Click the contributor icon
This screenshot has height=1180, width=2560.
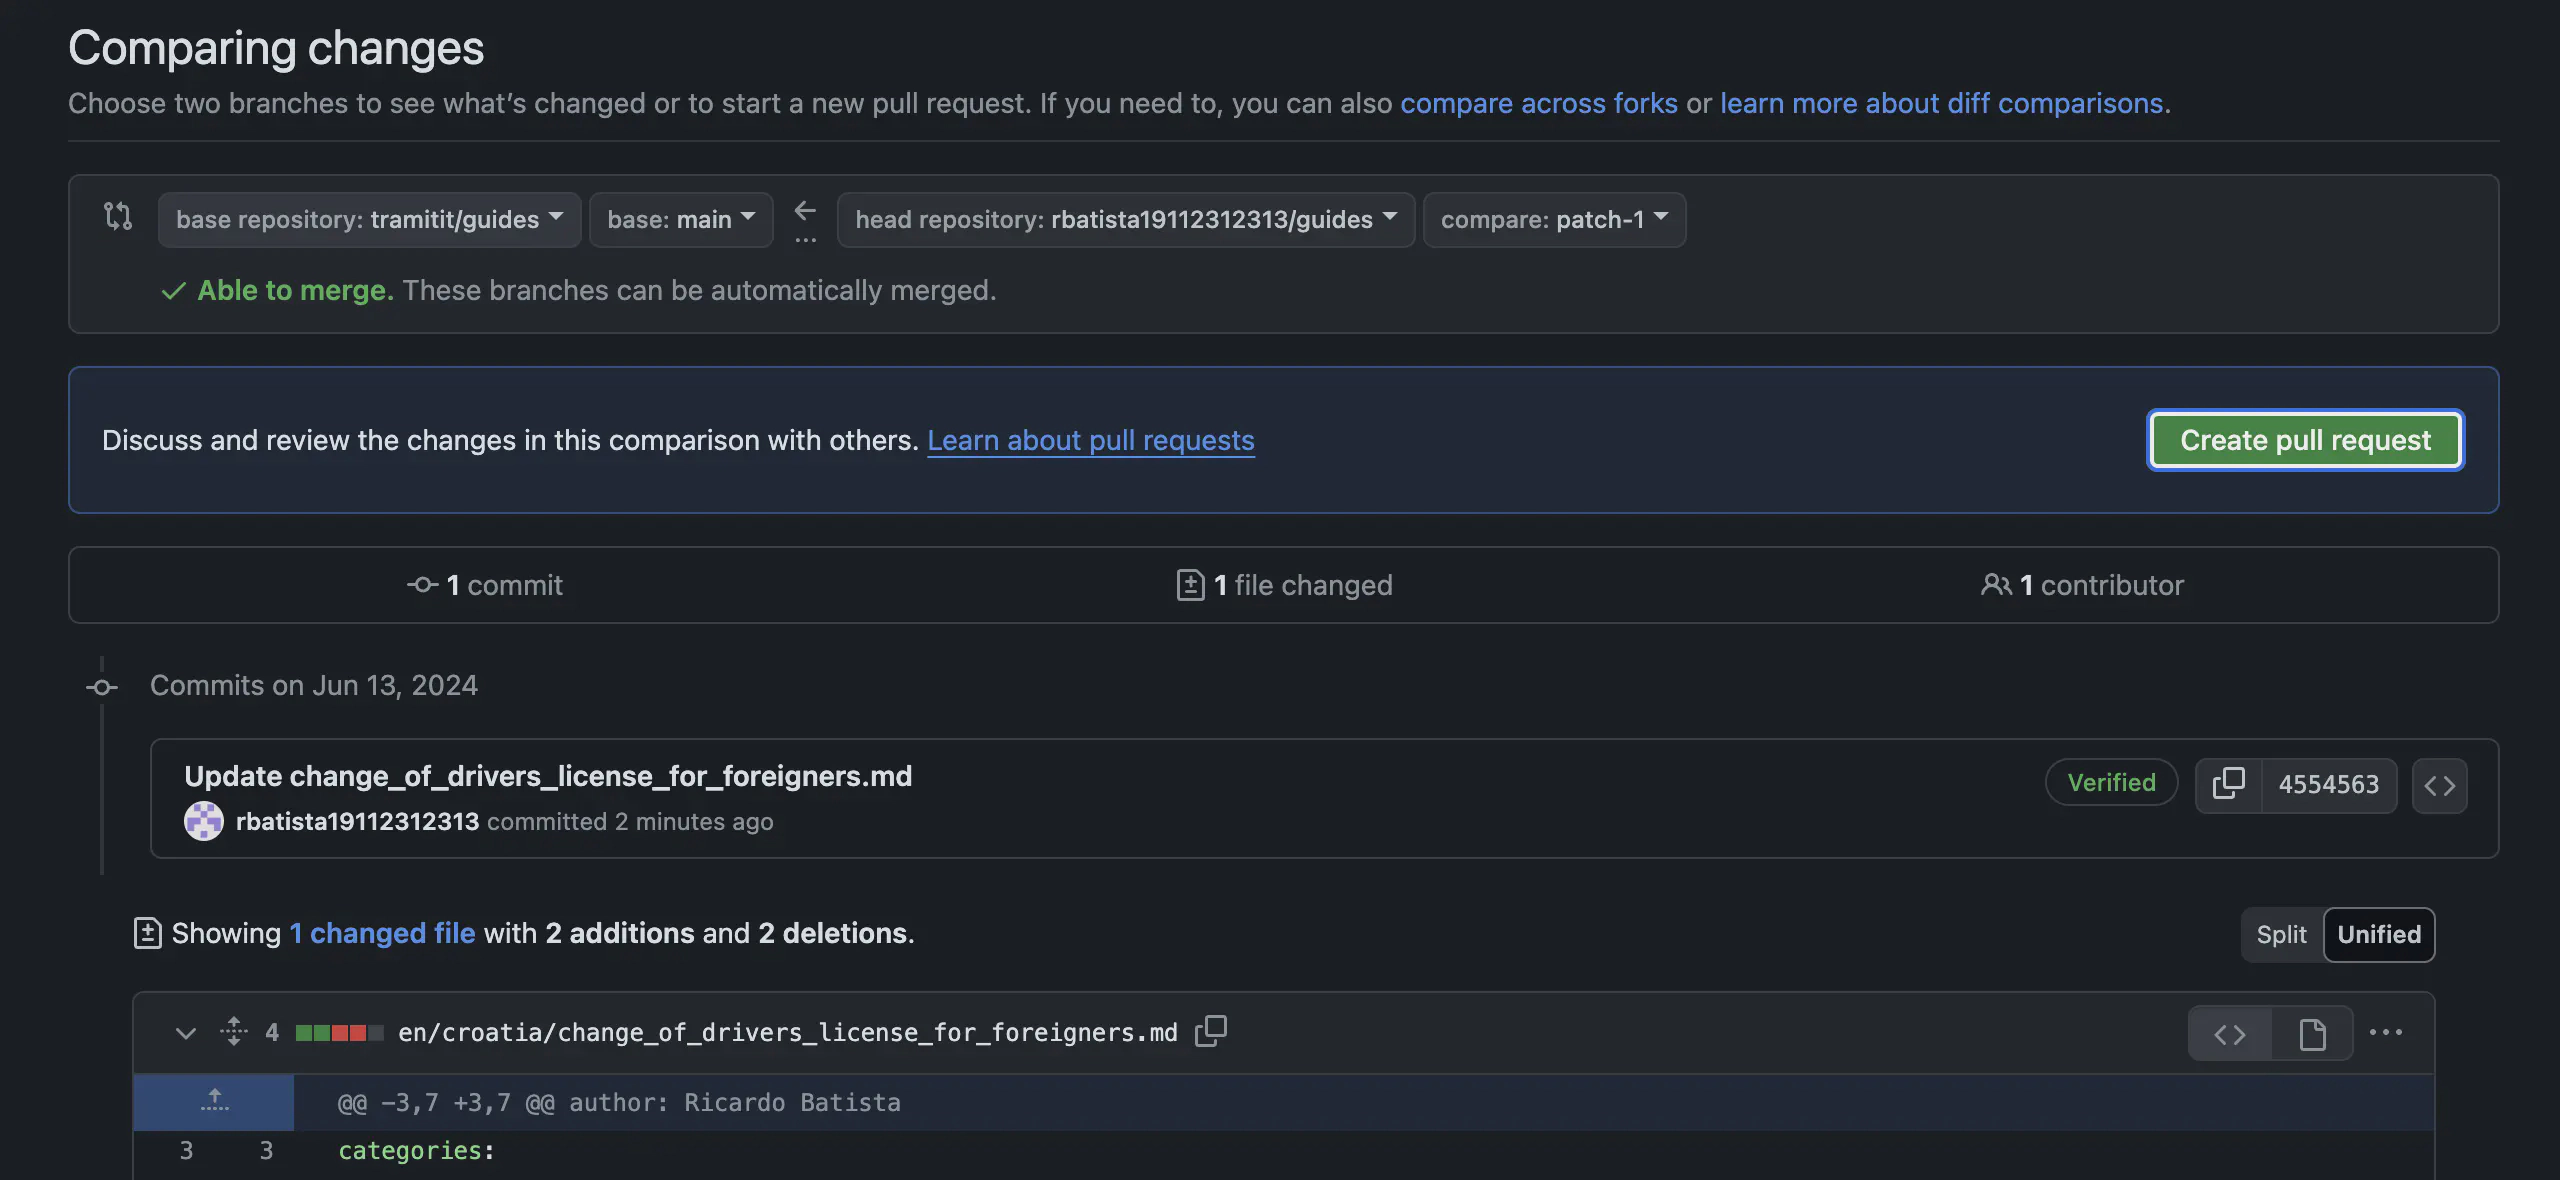pyautogui.click(x=1993, y=584)
